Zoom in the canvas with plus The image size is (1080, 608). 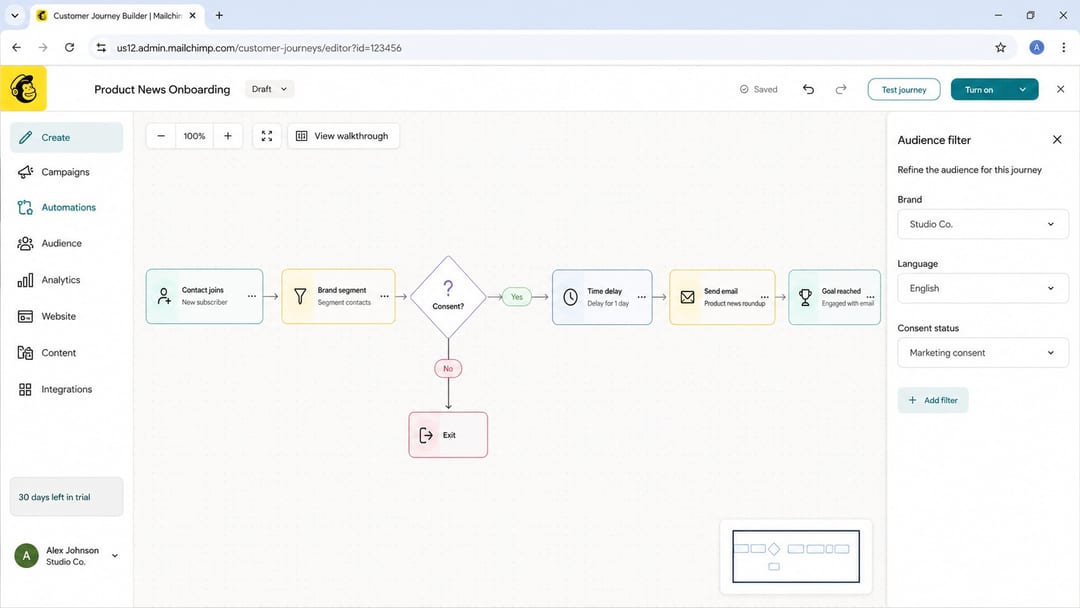coord(228,136)
